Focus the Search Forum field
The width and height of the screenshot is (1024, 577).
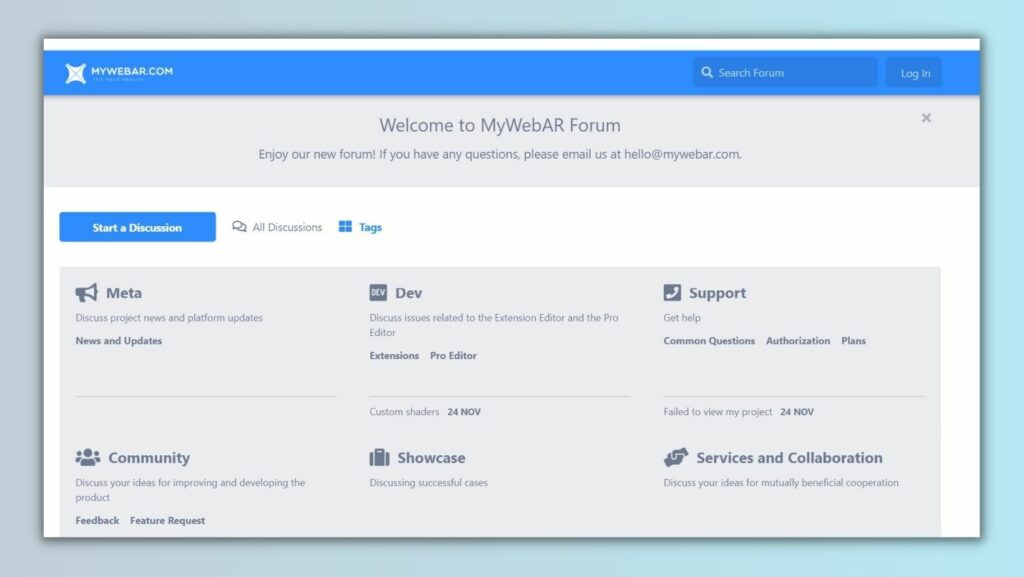pyautogui.click(x=790, y=73)
